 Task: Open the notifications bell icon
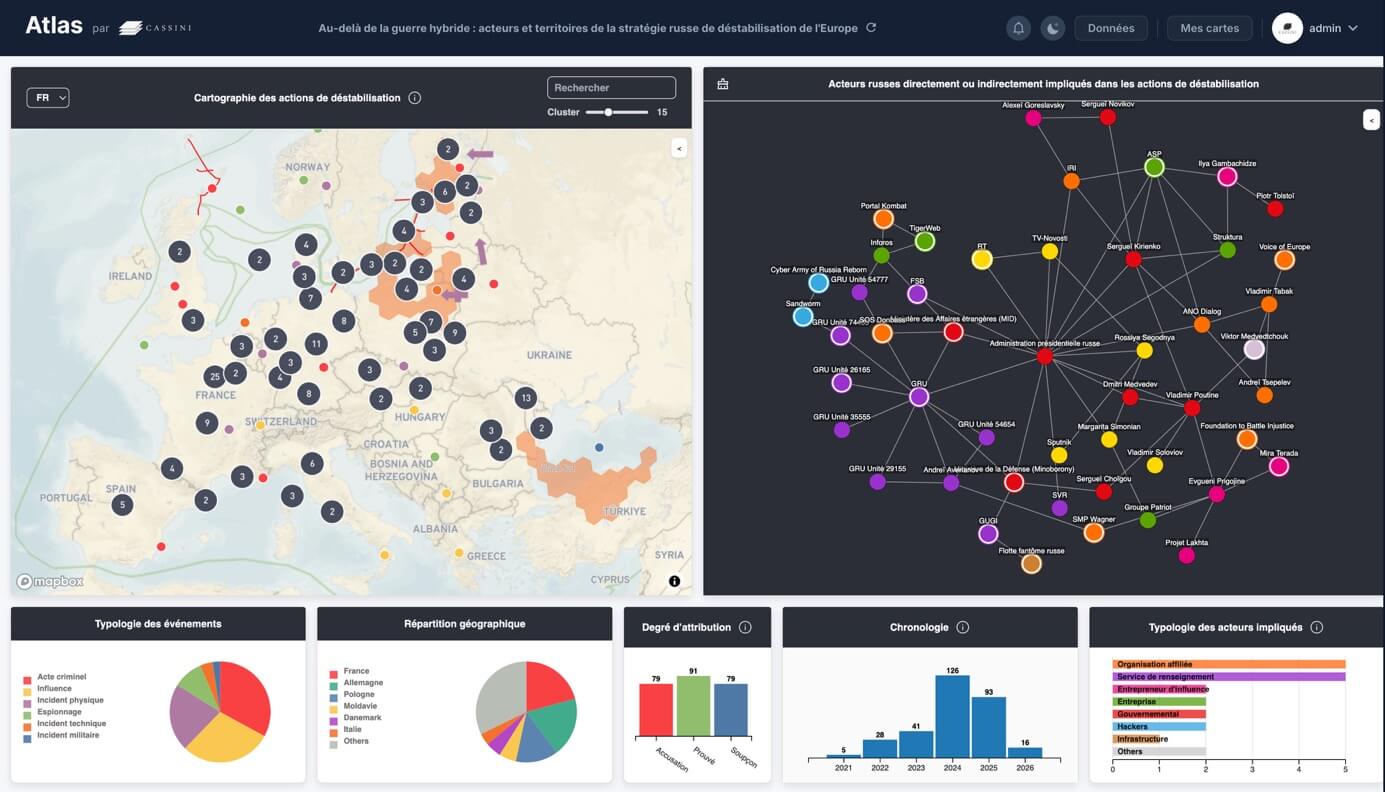click(1018, 28)
